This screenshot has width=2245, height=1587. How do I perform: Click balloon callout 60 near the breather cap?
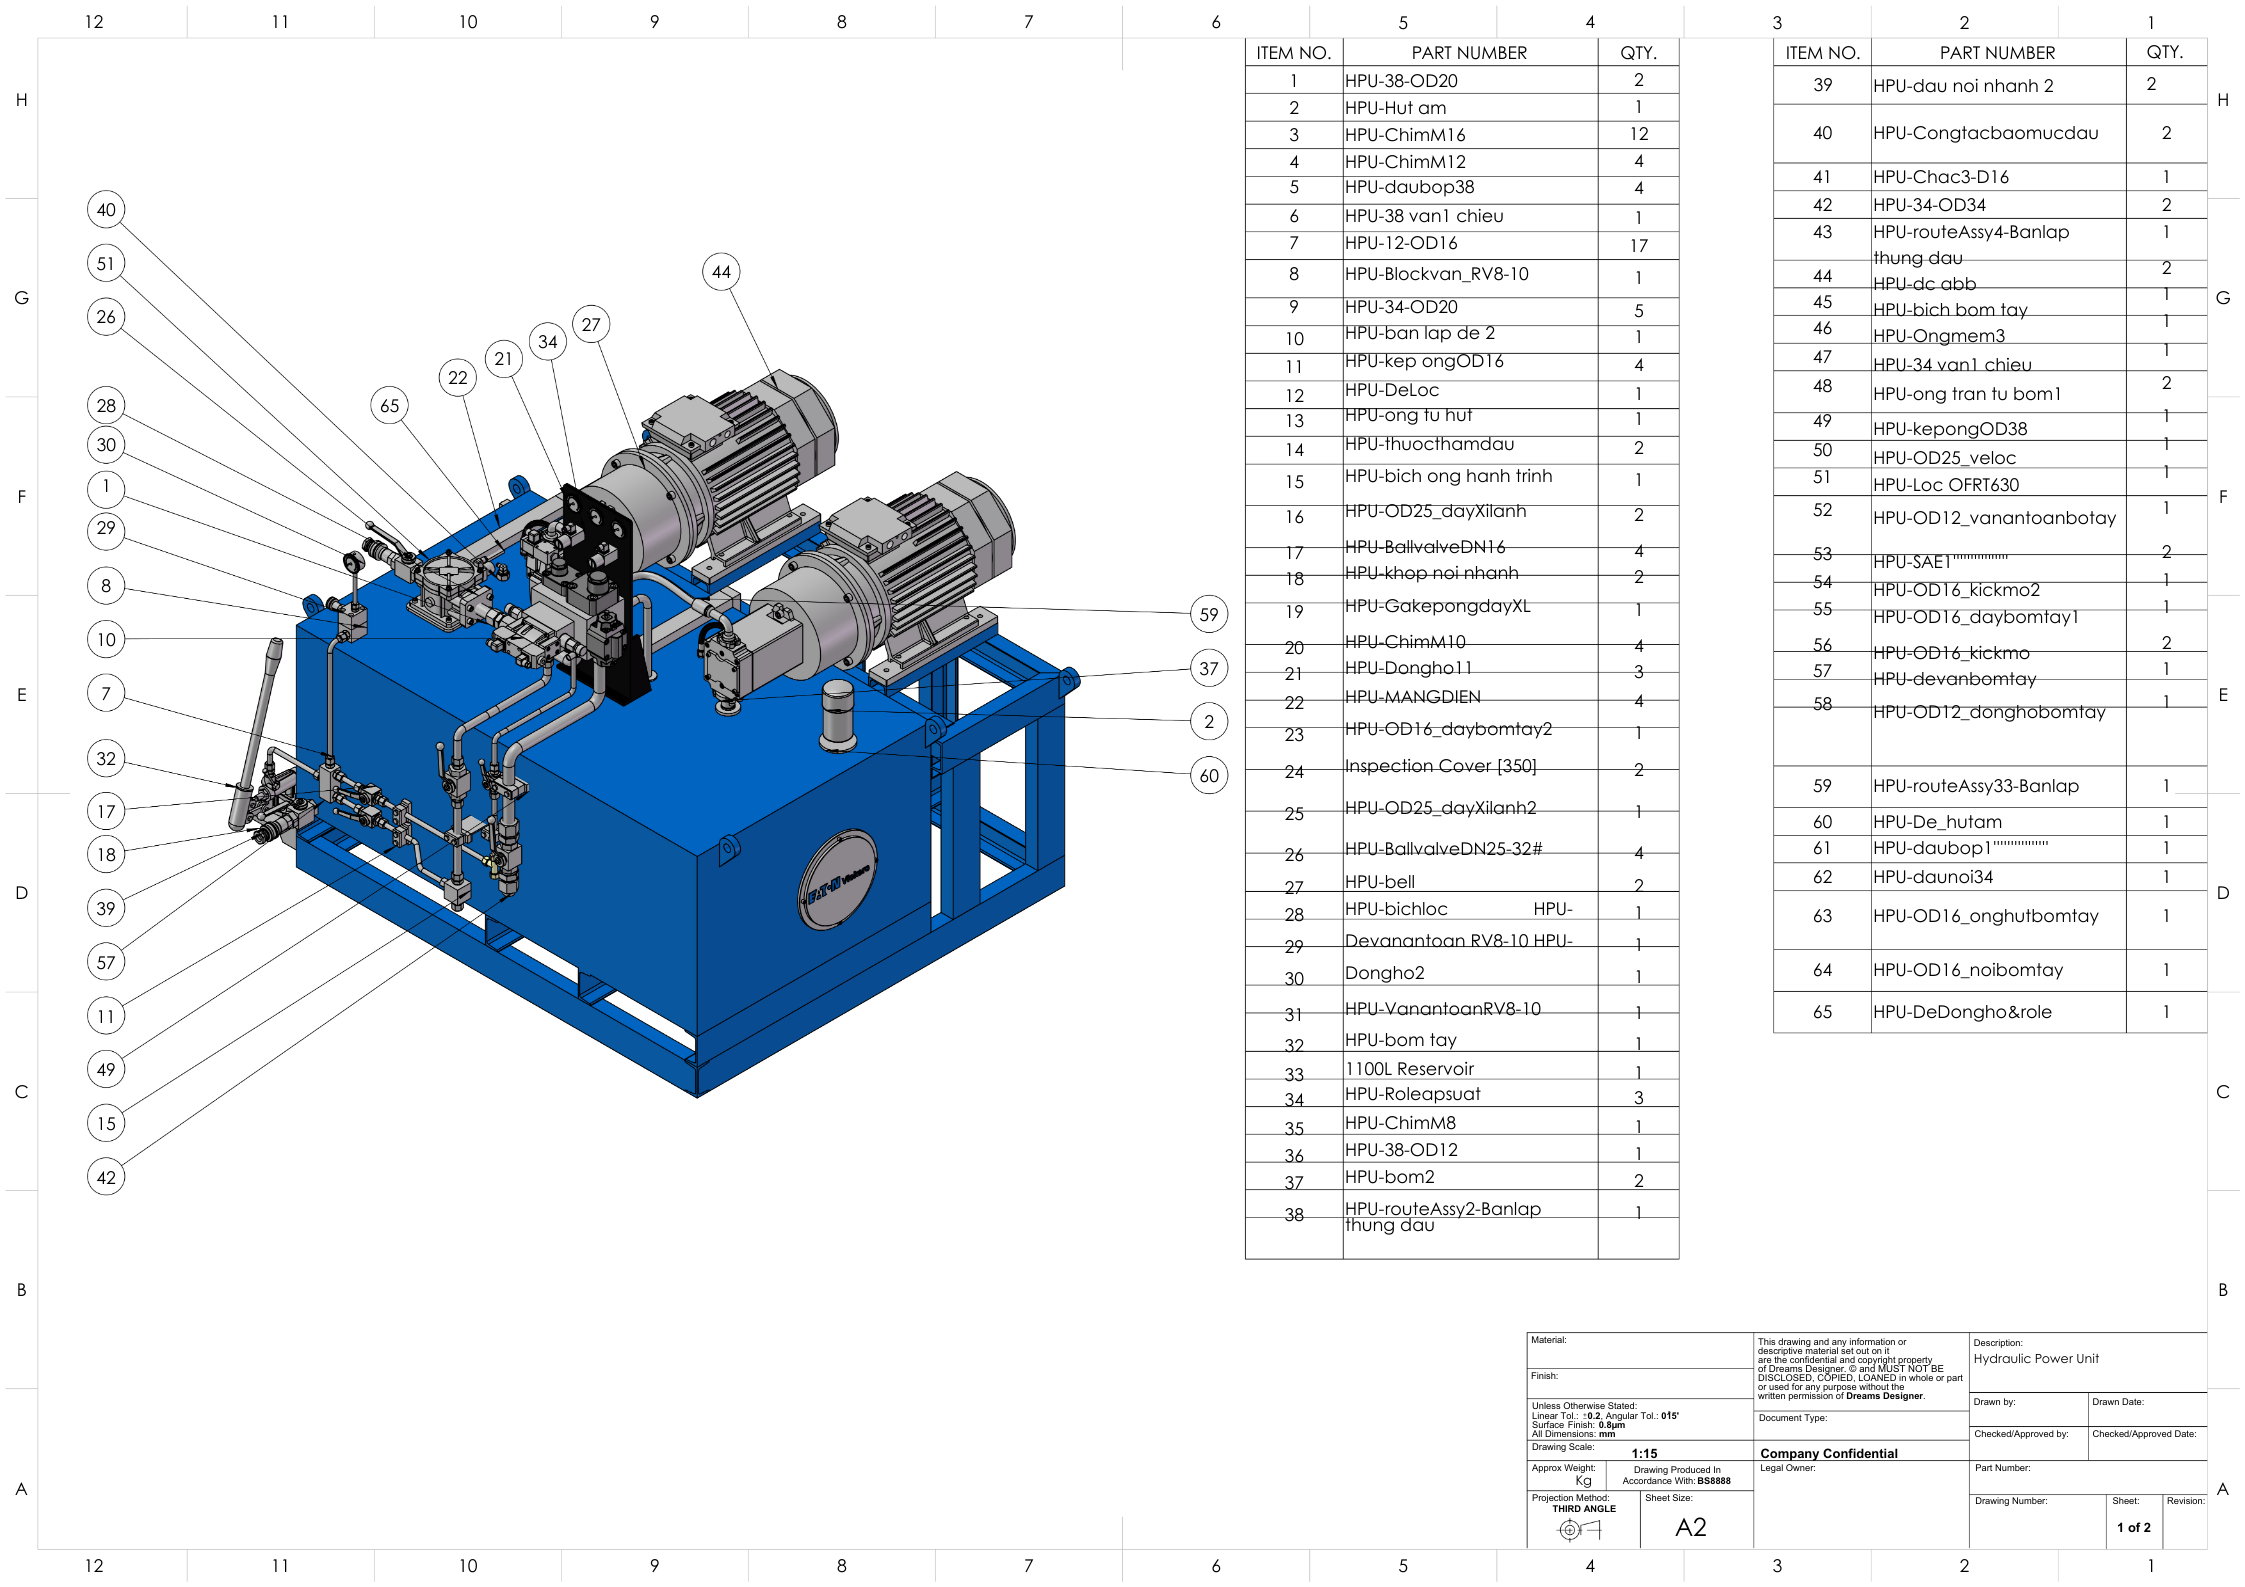tap(1209, 773)
